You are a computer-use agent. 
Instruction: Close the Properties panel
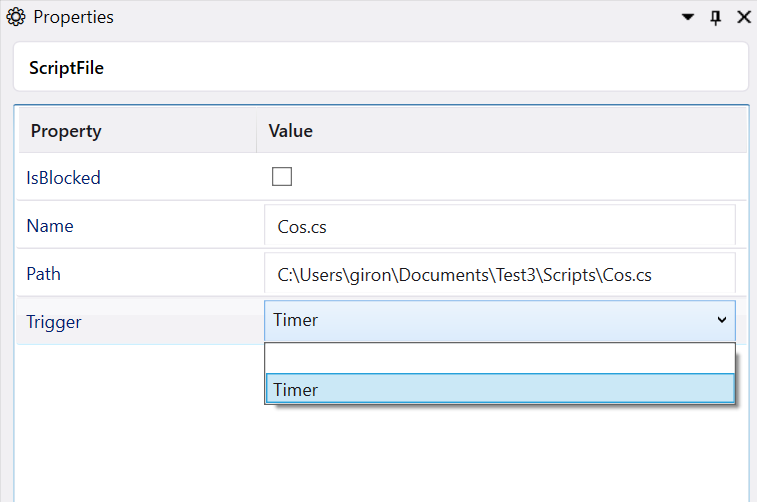[x=744, y=17]
